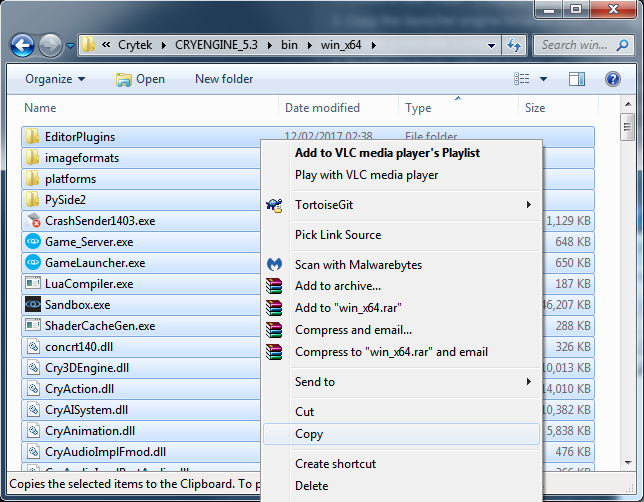Open the recent locations dropdown arrow

point(70,46)
